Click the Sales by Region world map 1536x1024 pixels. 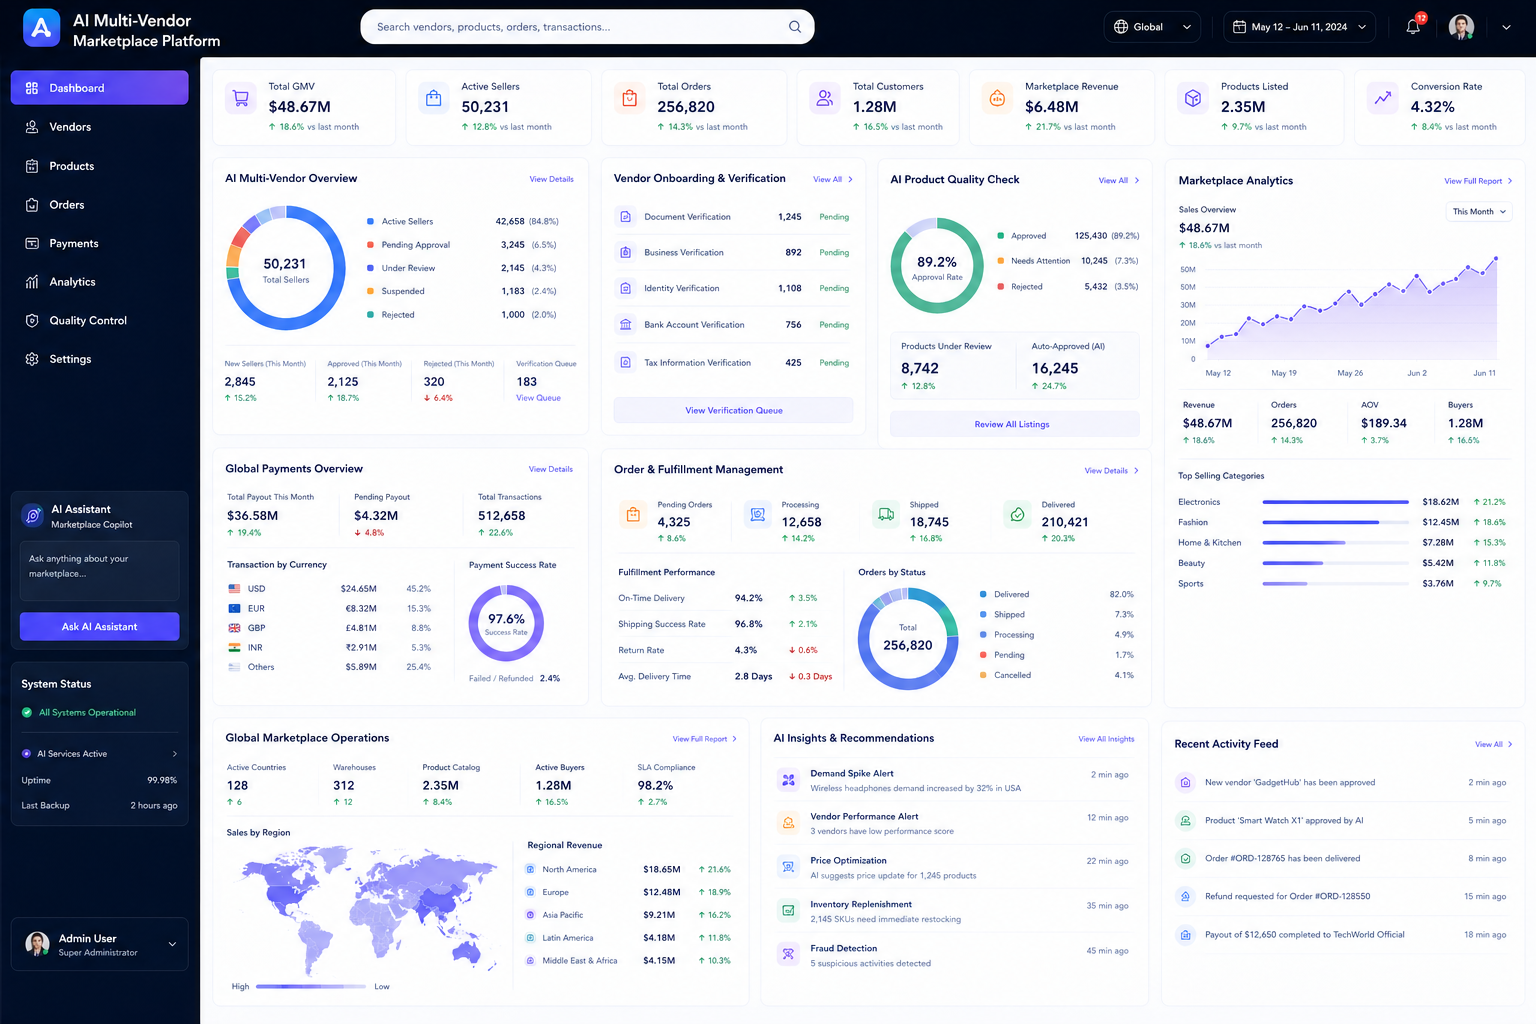coord(368,909)
